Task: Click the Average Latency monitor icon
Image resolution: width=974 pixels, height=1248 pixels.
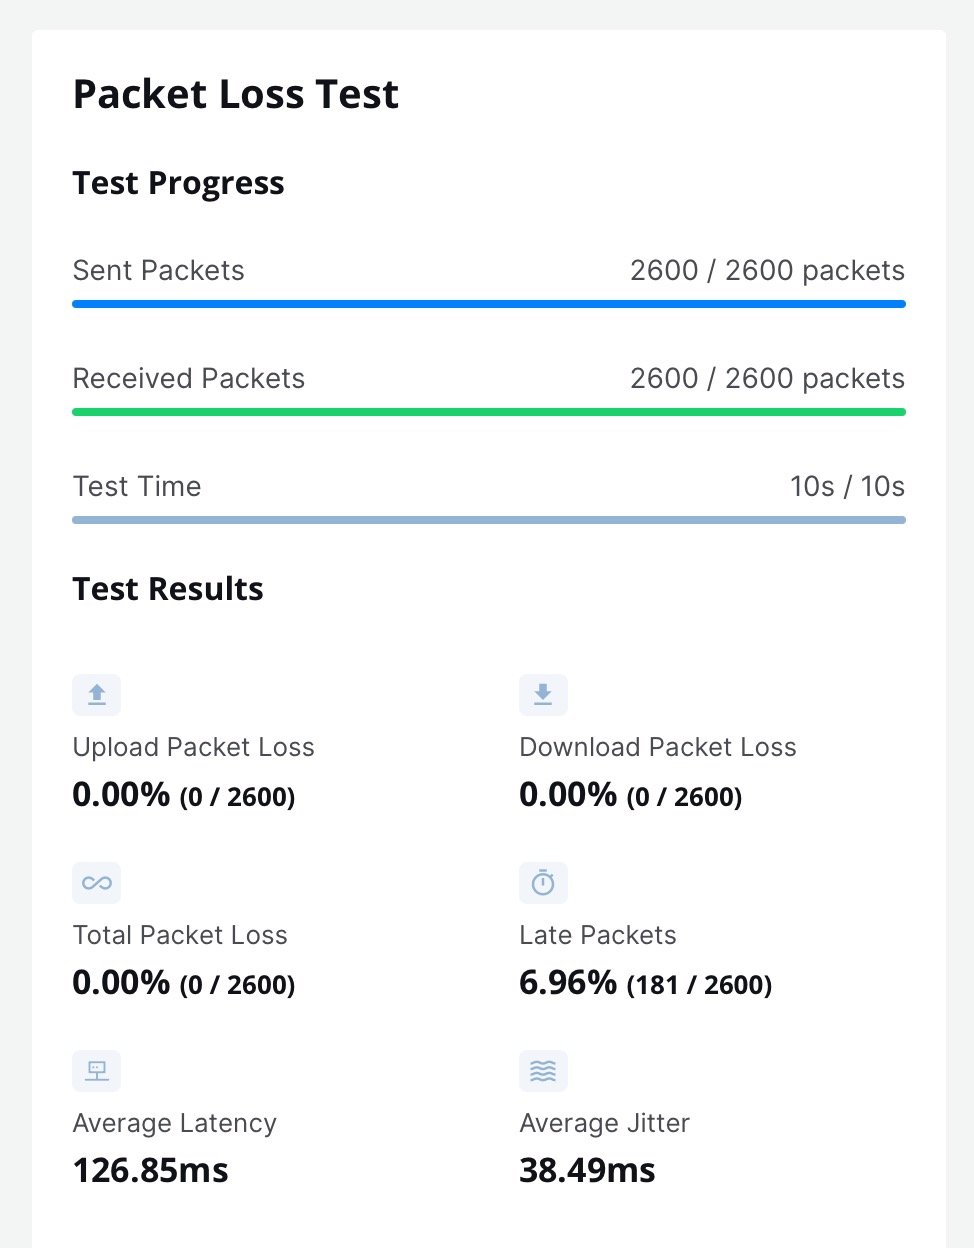Action: pos(97,1071)
